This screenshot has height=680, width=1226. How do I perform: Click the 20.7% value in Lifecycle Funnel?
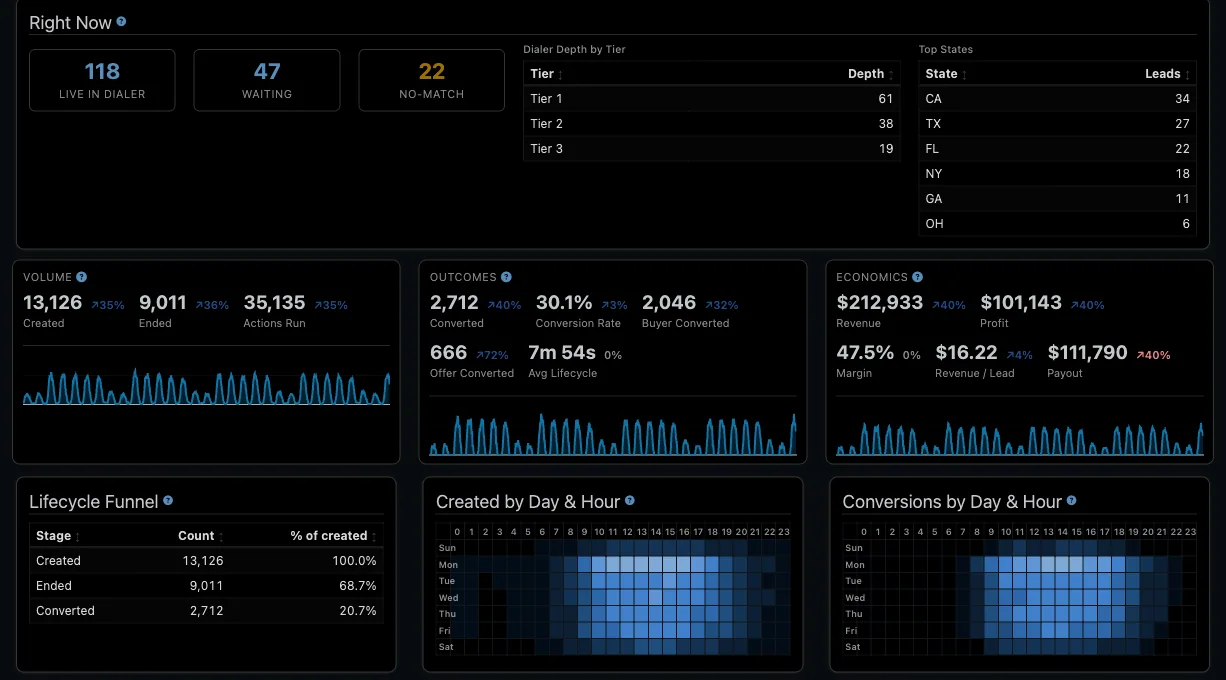pyautogui.click(x=358, y=611)
